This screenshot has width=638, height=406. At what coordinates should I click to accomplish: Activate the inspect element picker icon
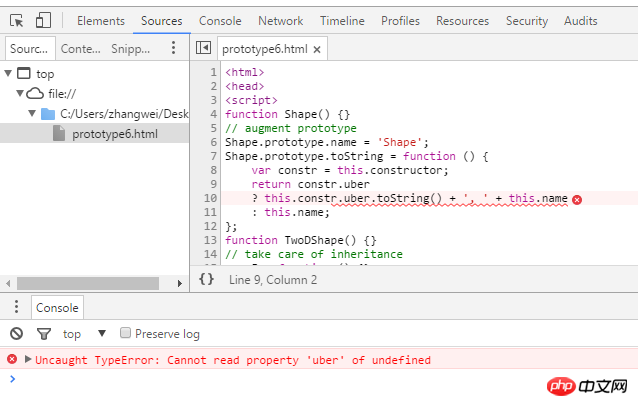point(17,20)
